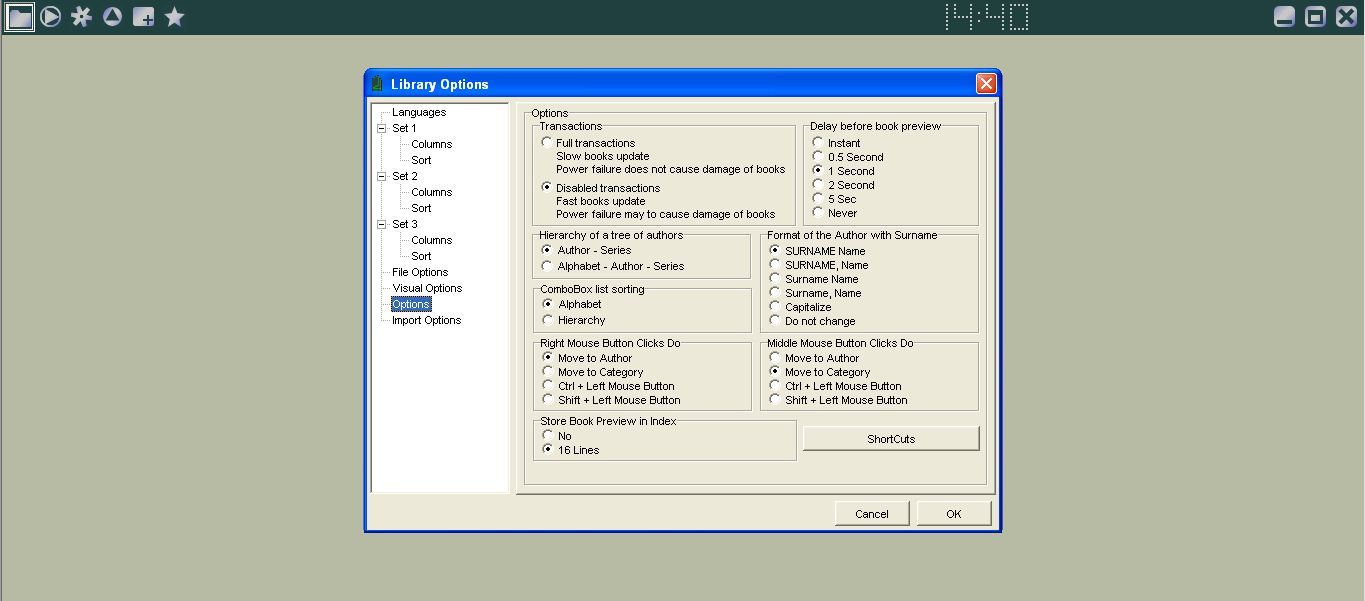The image size is (1365, 601).
Task: Go to Import Options page
Action: 427,320
